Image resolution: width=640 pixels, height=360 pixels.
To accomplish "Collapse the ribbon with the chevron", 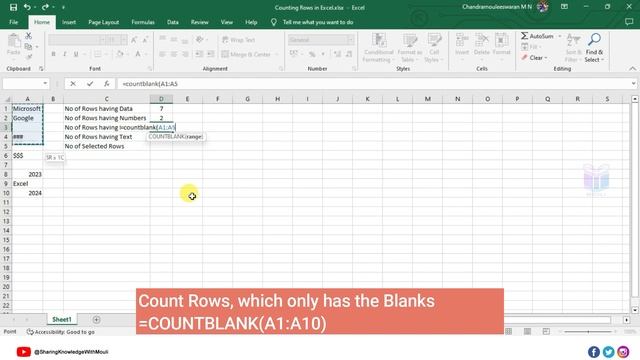I will click(632, 69).
